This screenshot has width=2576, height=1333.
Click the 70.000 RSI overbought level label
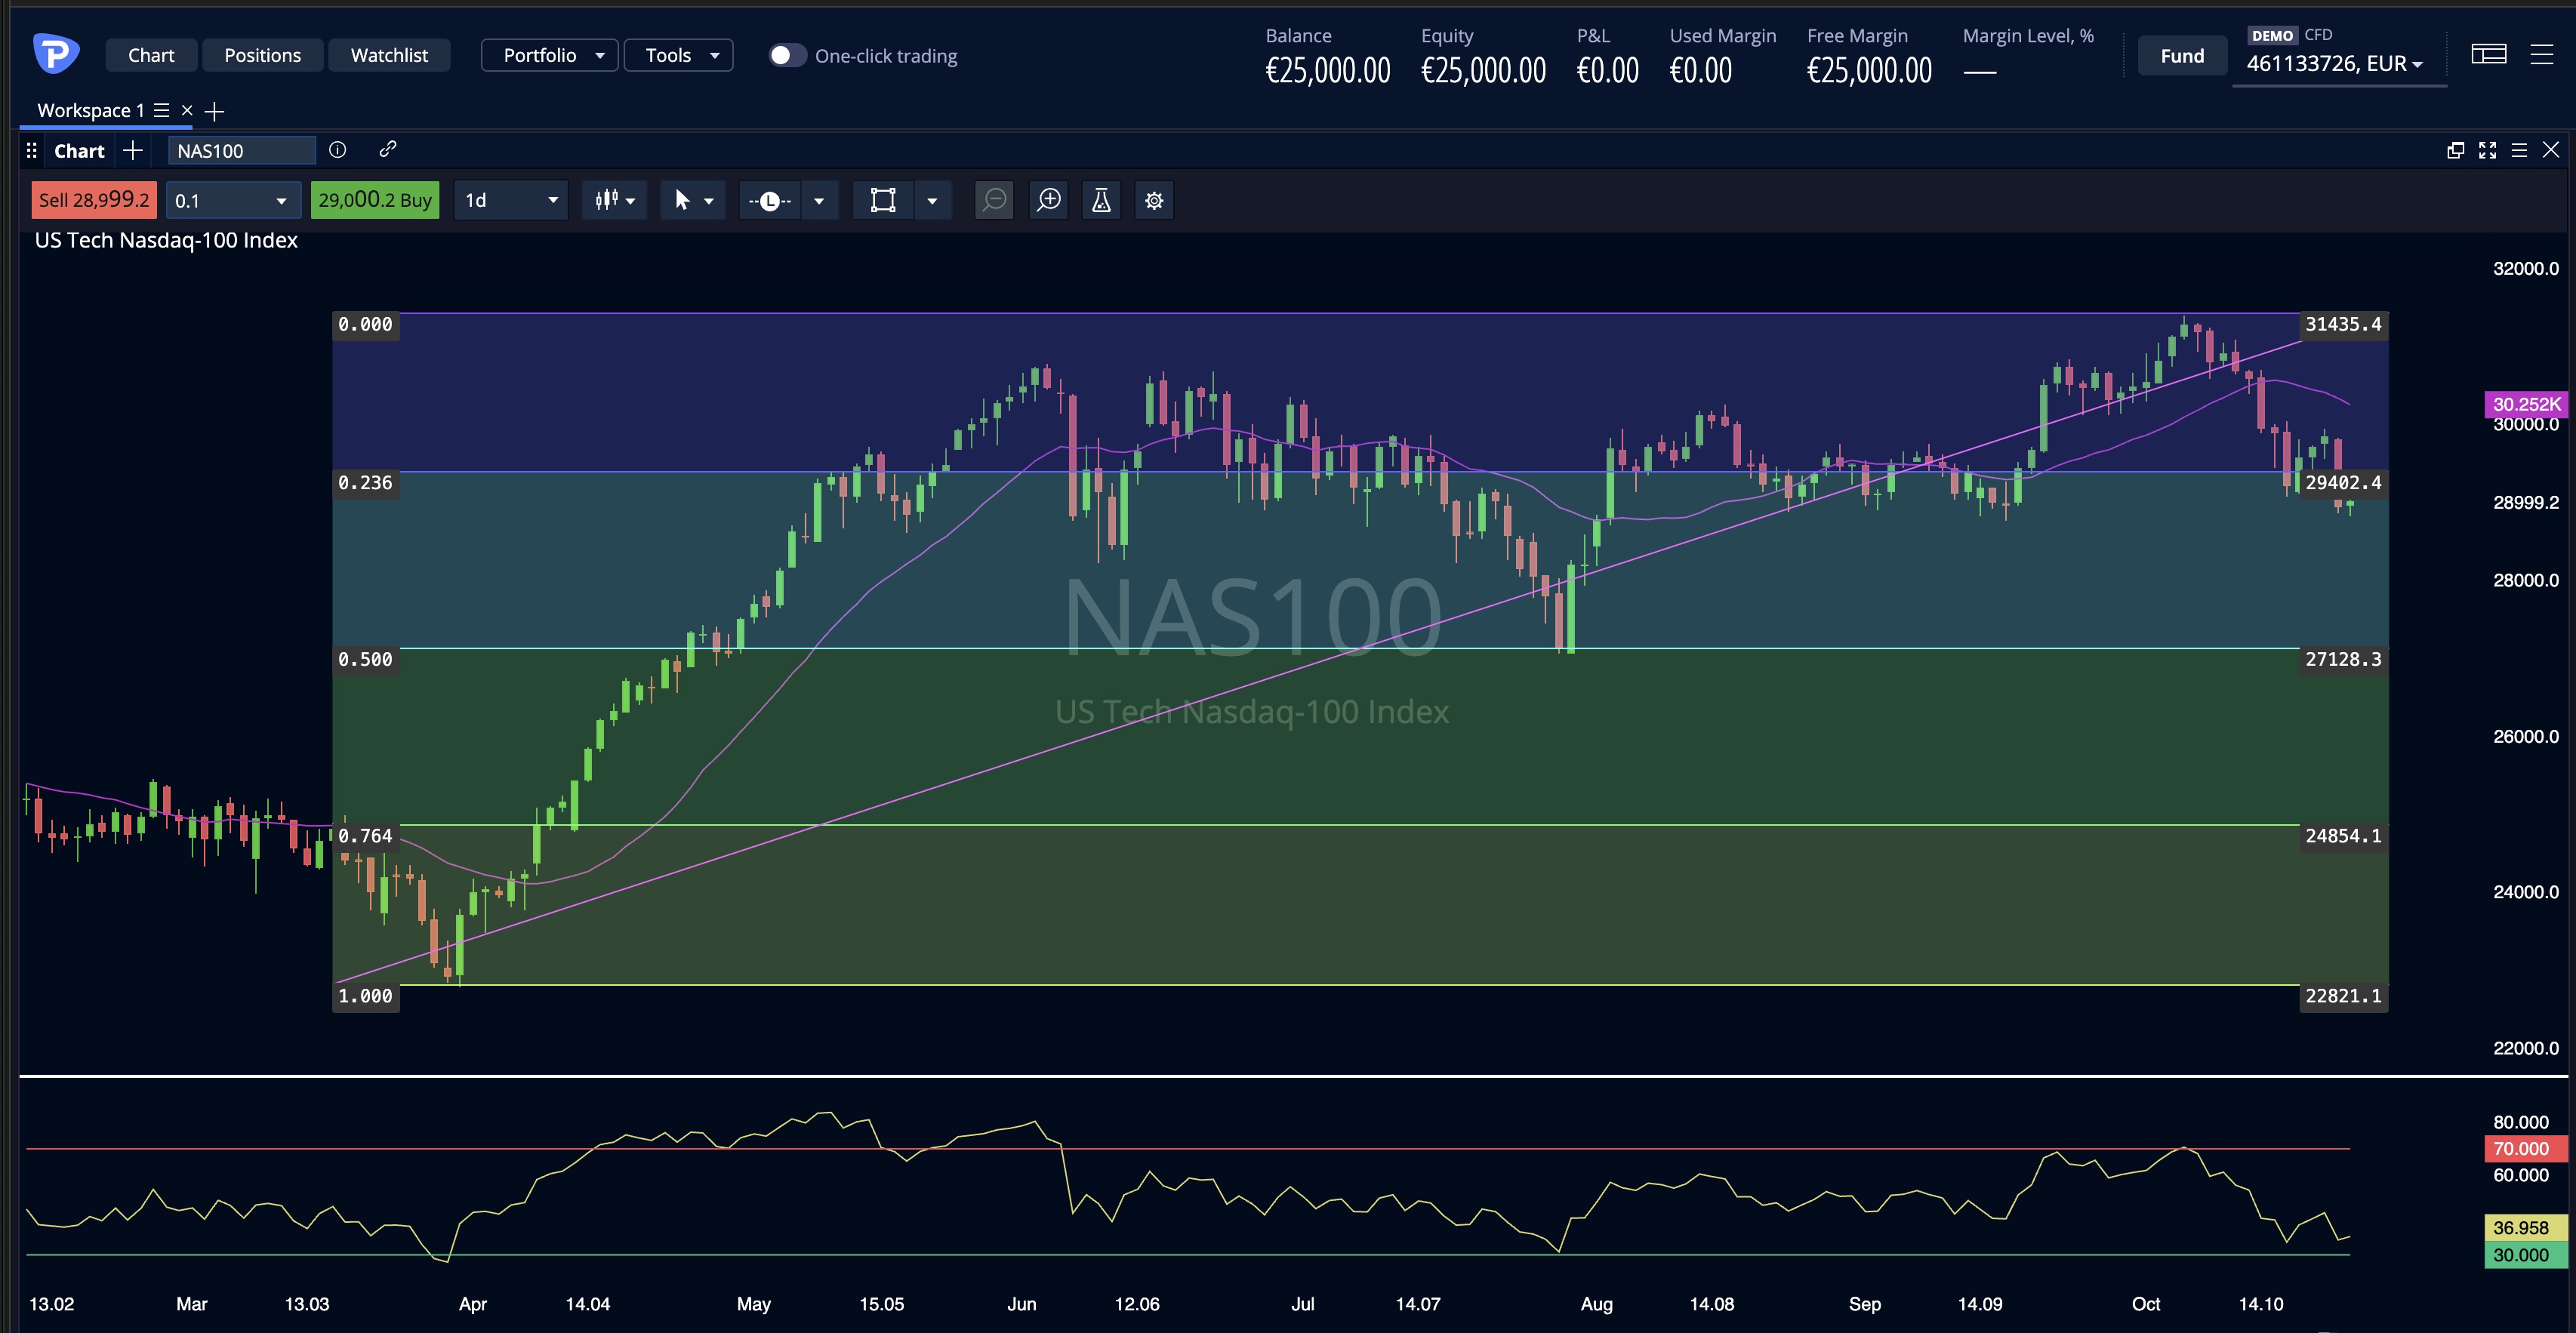click(x=2526, y=1148)
